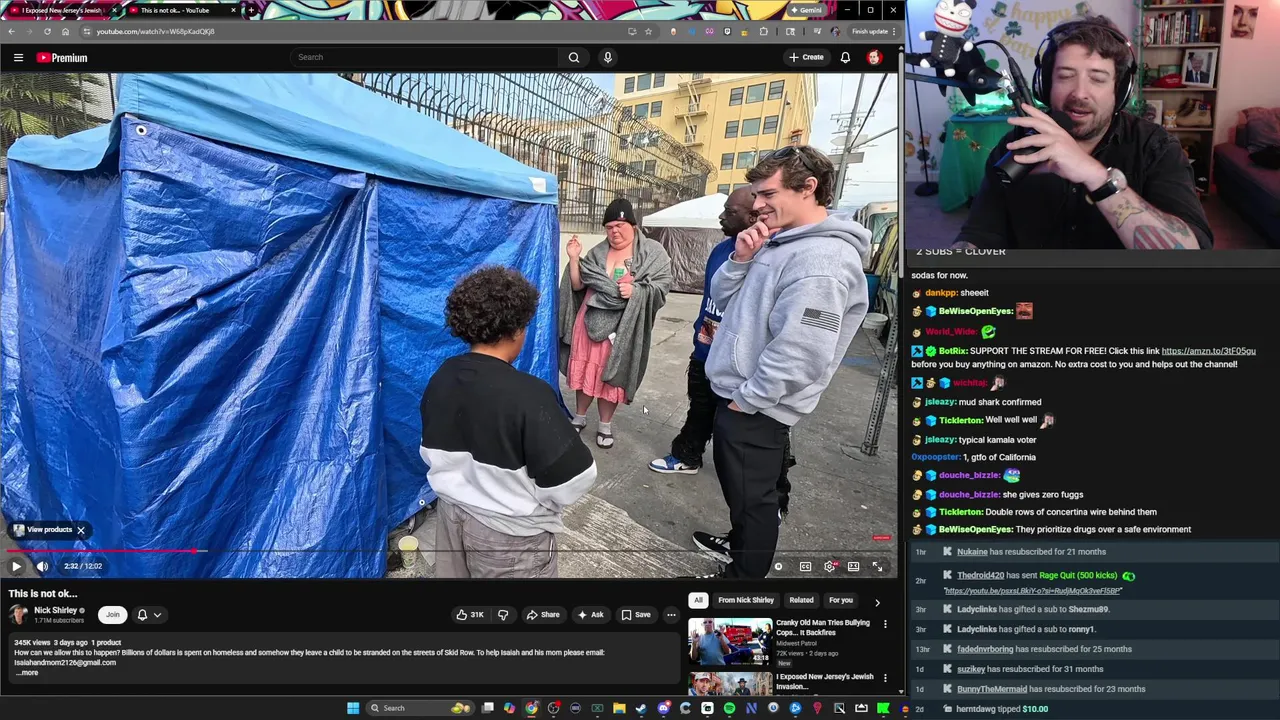Go to YouTube Premium home logo

(62, 58)
